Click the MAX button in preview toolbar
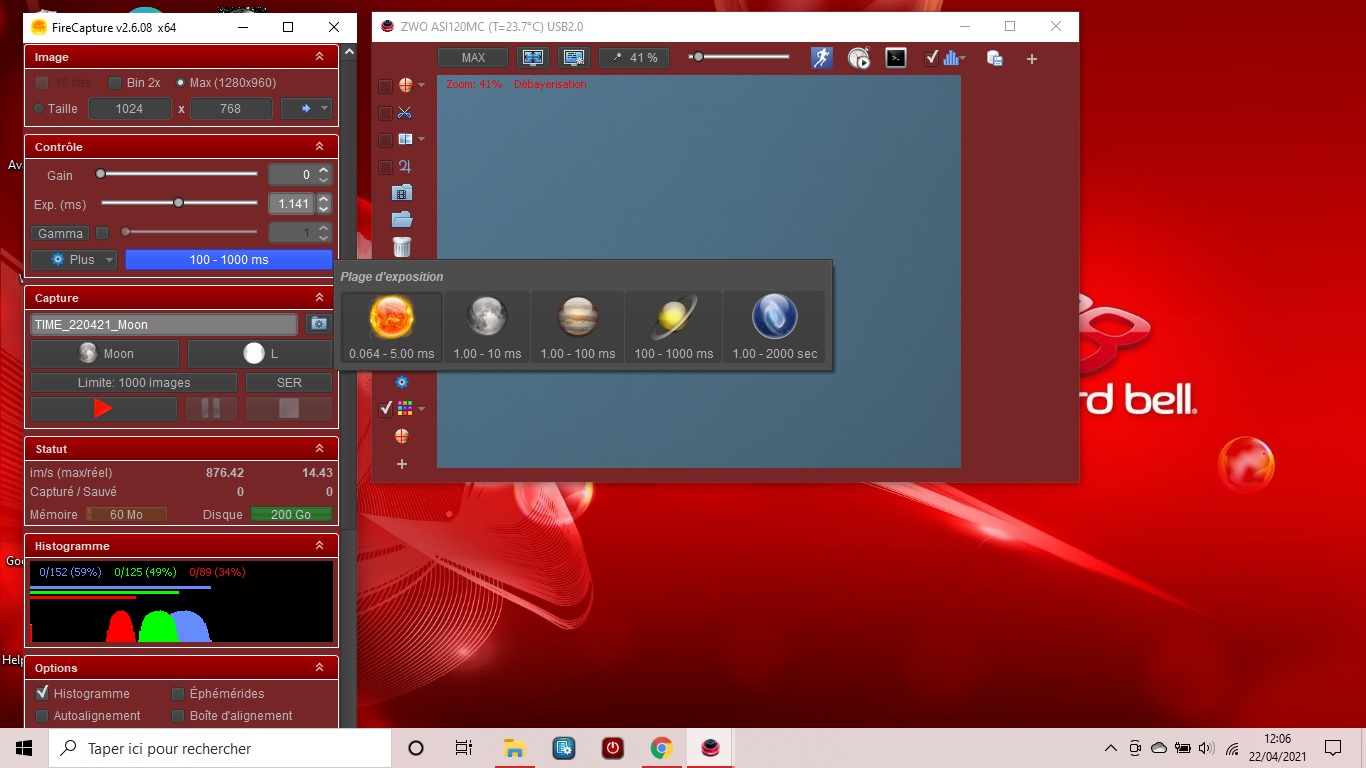This screenshot has width=1366, height=768. click(473, 58)
